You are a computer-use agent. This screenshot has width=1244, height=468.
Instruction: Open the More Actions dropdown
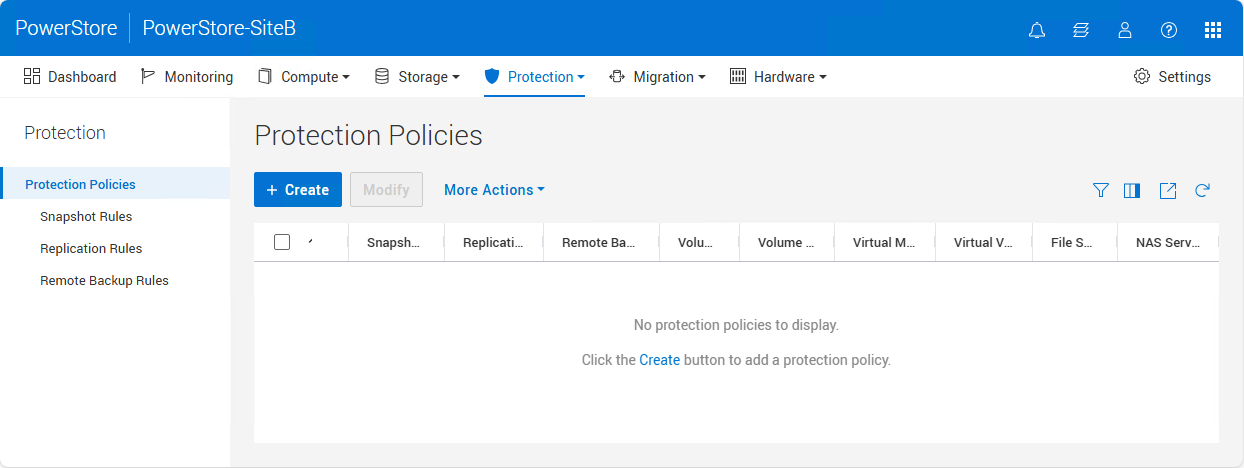pos(494,190)
